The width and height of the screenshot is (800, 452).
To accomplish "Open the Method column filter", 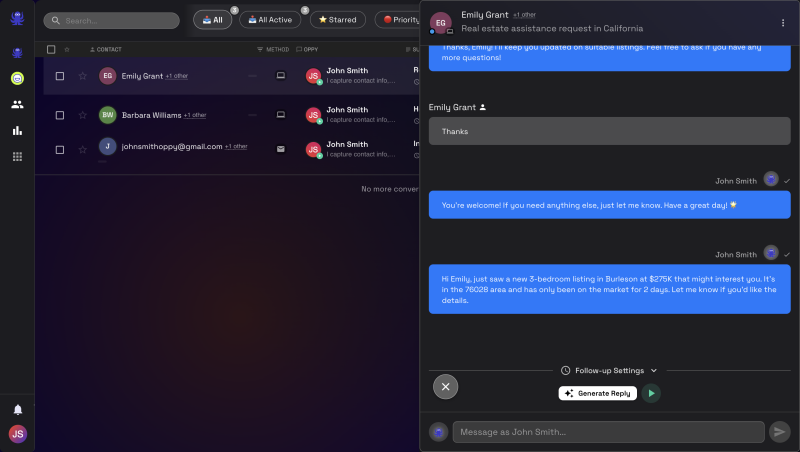I will pyautogui.click(x=273, y=49).
